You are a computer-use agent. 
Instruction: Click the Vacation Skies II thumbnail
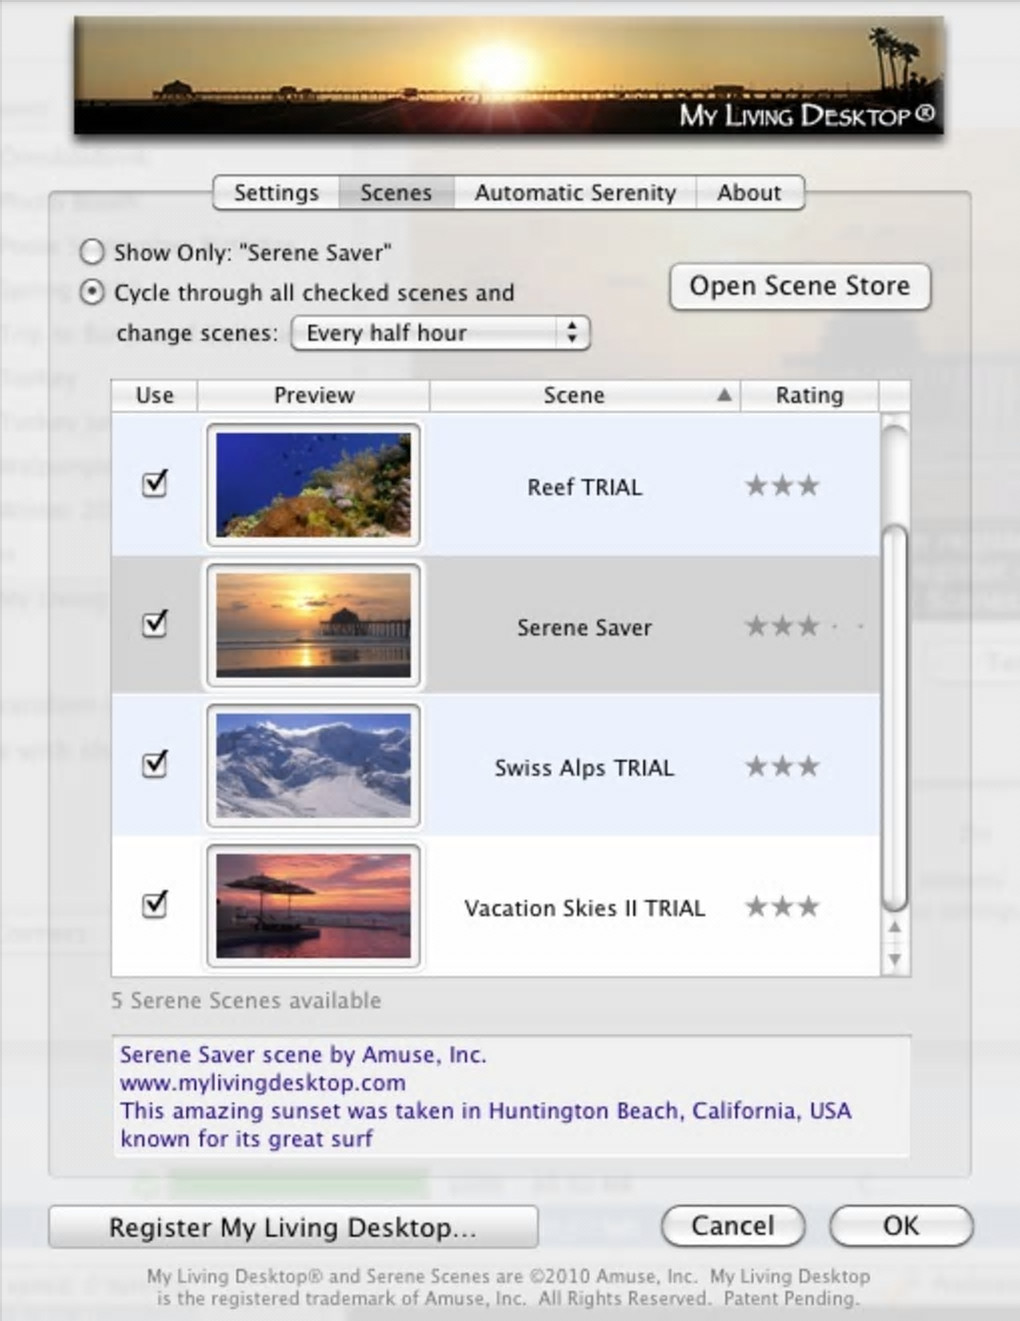[314, 906]
